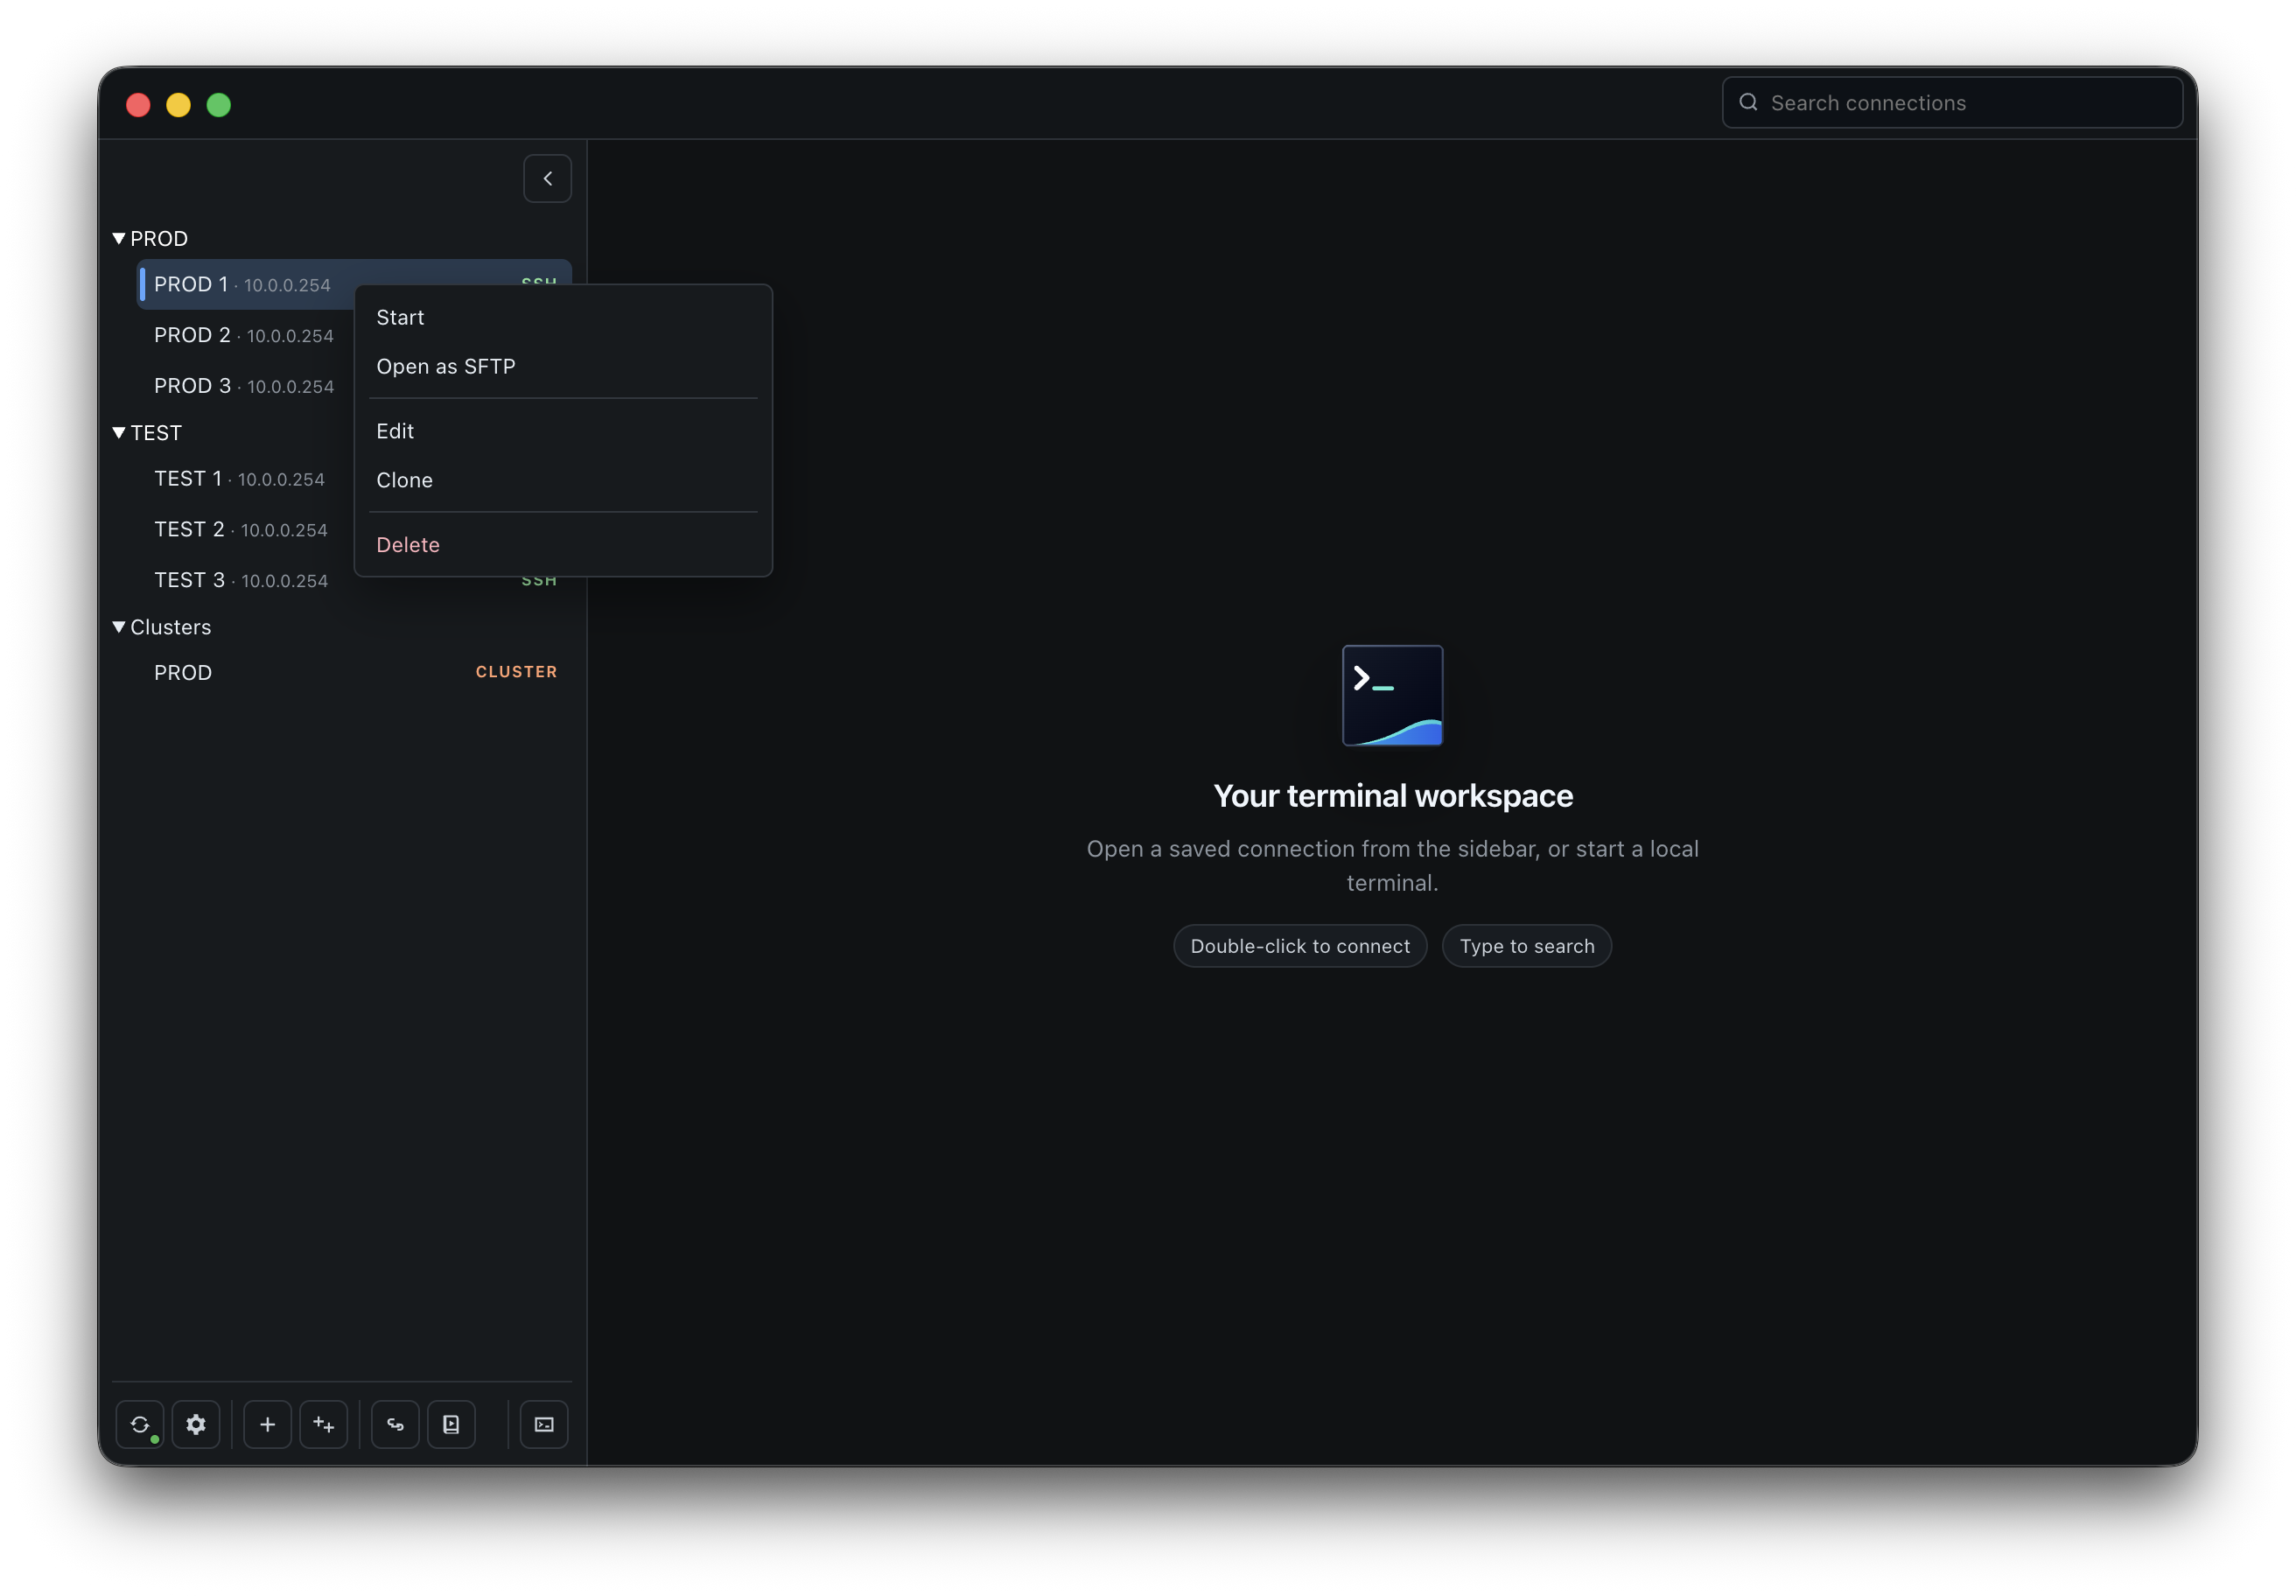2296x1596 pixels.
Task: Click the SSH badge on TEST 3
Action: coord(539,582)
